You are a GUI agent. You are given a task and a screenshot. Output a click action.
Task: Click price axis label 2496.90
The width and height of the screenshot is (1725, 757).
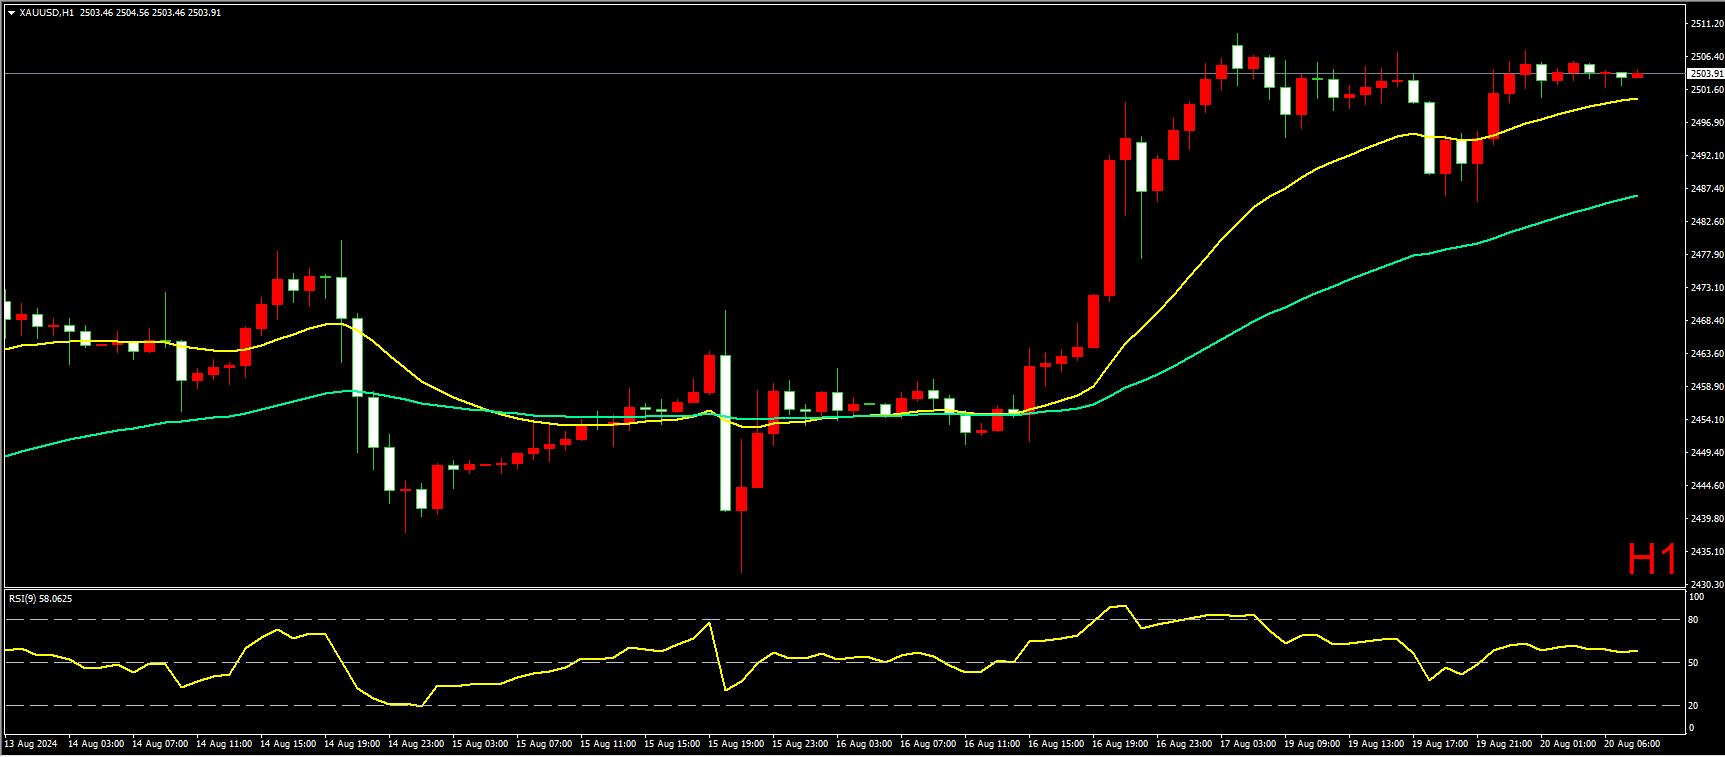[x=1707, y=123]
